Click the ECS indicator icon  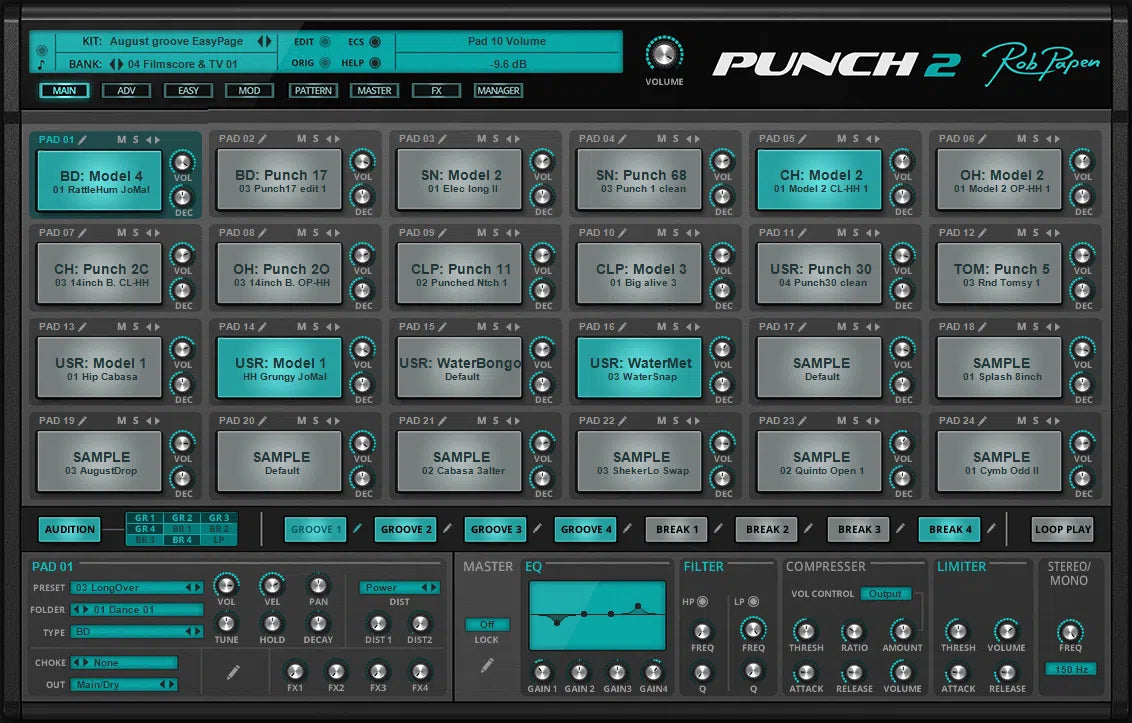[375, 43]
